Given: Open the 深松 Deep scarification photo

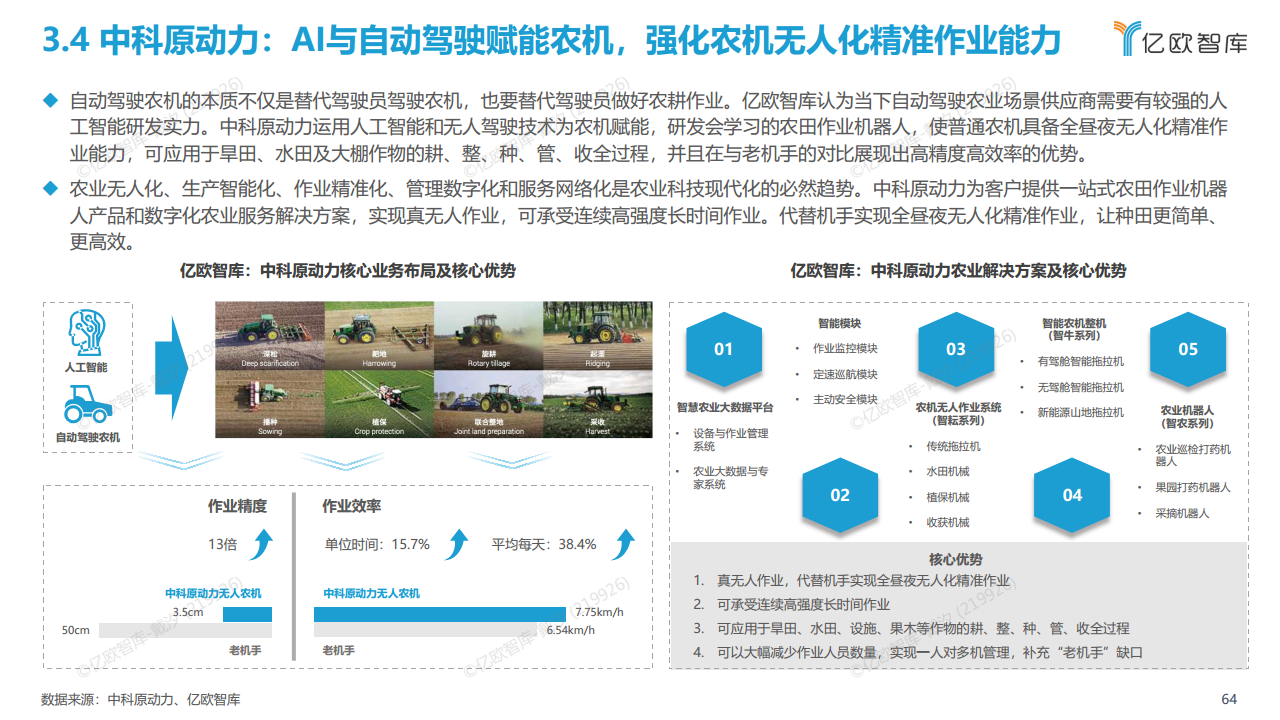Looking at the screenshot, I should coord(270,336).
